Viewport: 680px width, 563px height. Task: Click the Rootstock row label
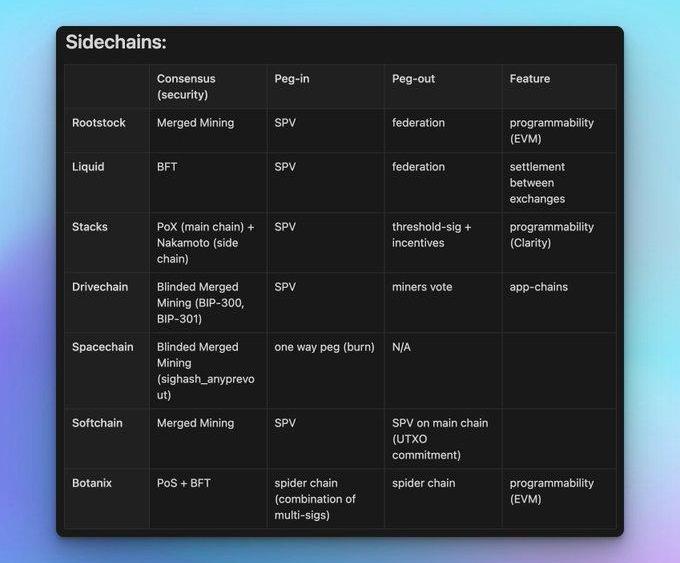pos(98,123)
